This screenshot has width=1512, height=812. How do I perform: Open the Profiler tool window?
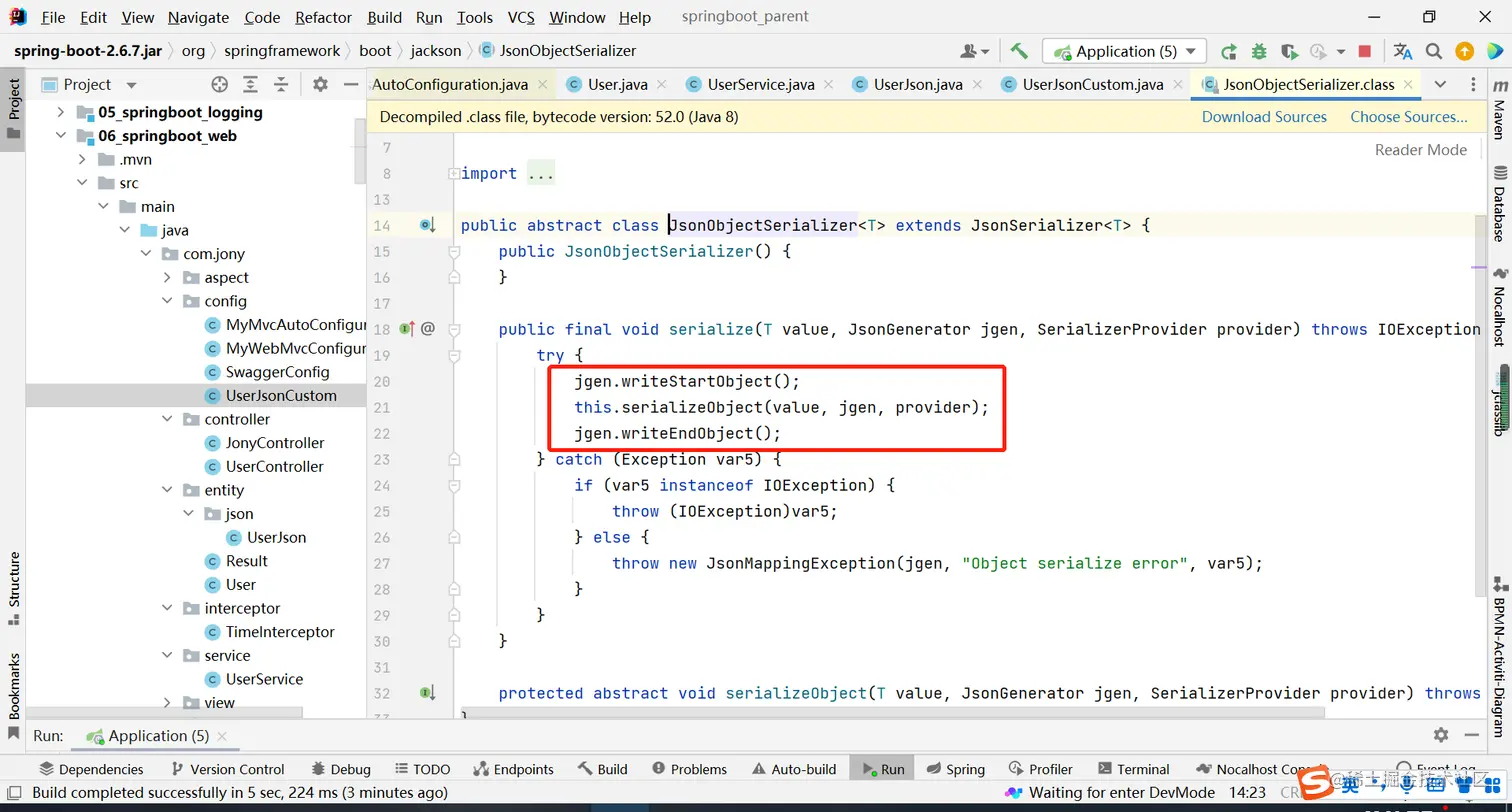(1040, 769)
